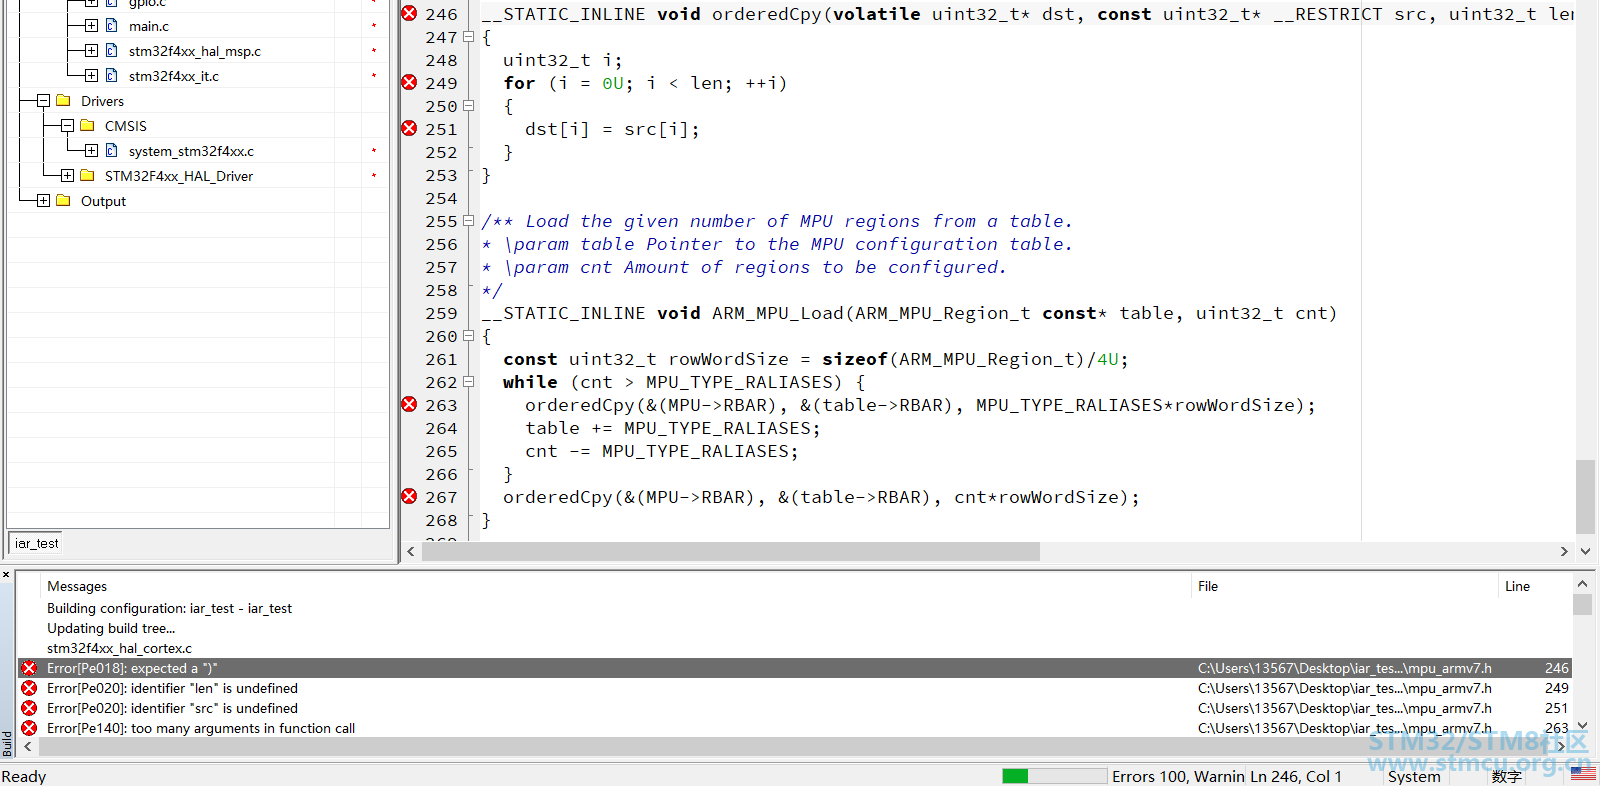Image resolution: width=1600 pixels, height=786 pixels.
Task: Click the File column header
Action: [1208, 586]
